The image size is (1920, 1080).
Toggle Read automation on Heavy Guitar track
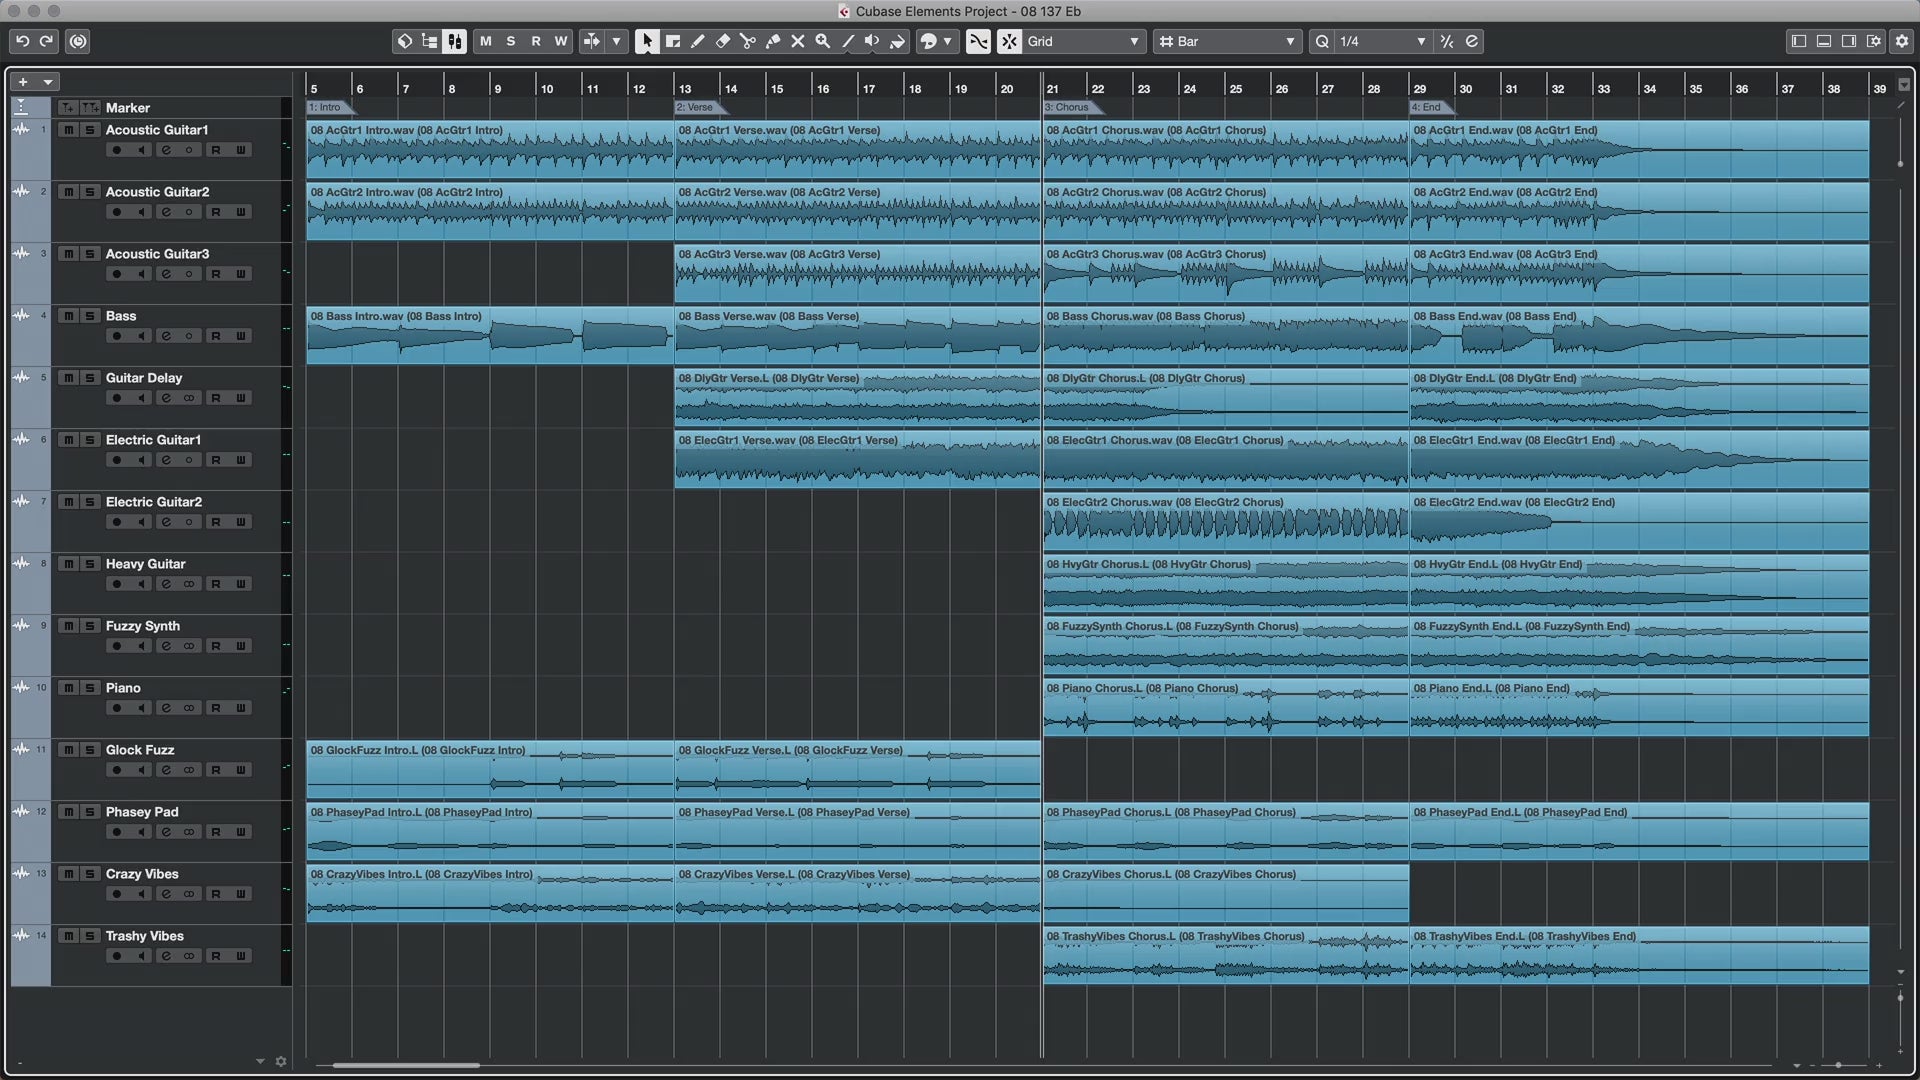[216, 584]
